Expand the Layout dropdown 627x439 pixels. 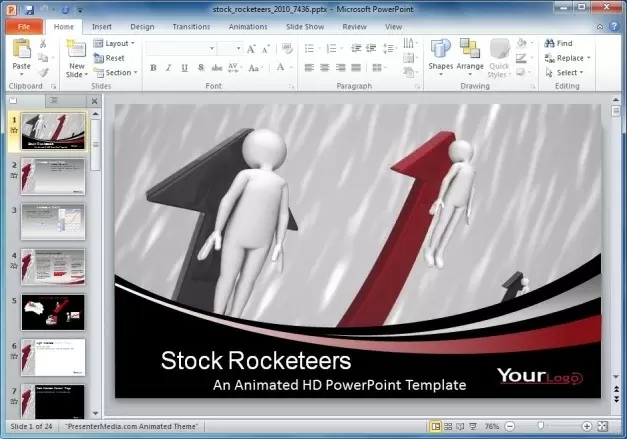coord(116,44)
